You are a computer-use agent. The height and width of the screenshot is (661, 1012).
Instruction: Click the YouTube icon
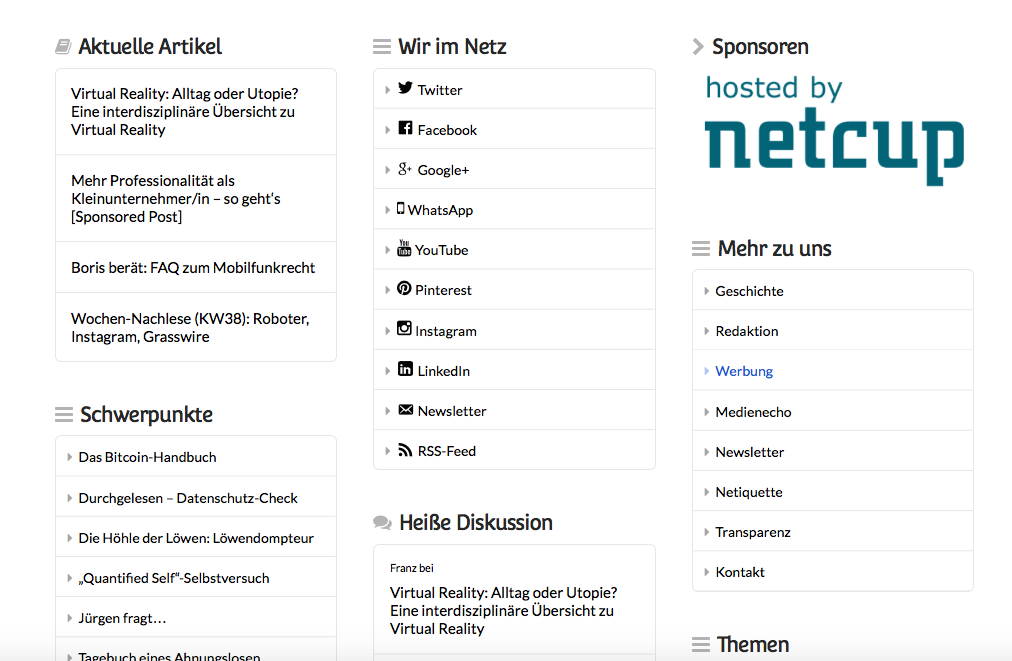tap(404, 248)
